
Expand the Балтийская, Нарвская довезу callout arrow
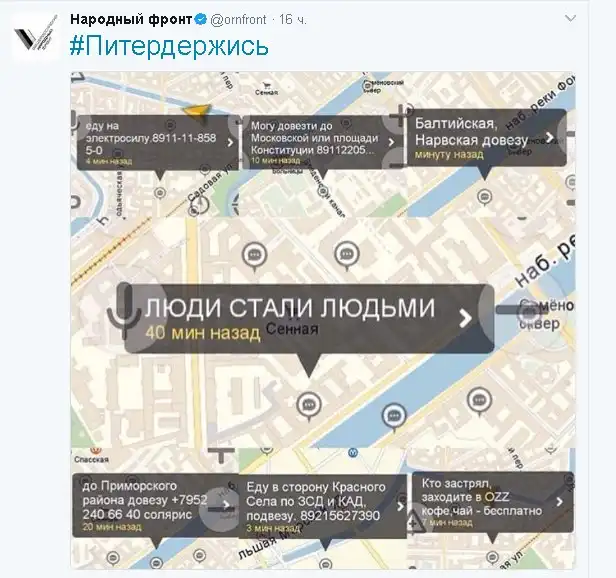point(551,139)
